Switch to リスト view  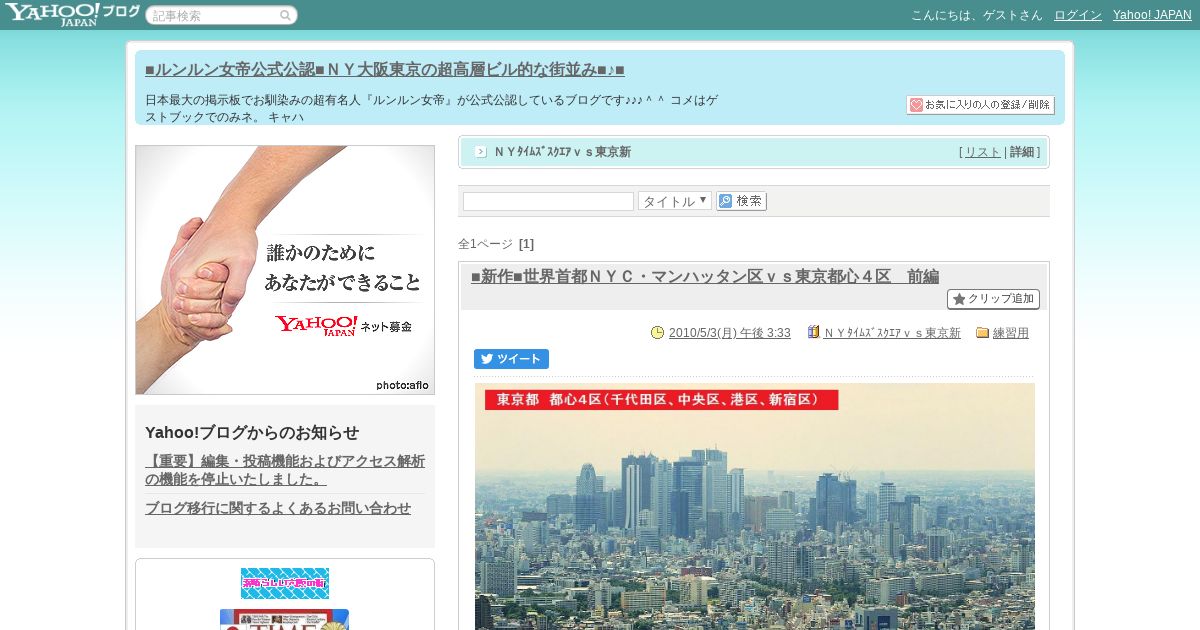click(x=982, y=152)
